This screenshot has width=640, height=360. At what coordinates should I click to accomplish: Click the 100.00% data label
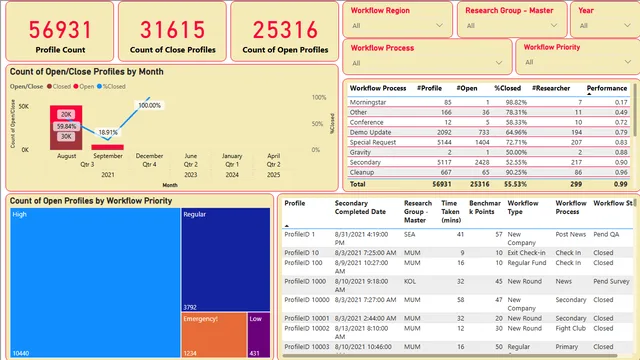click(x=149, y=105)
